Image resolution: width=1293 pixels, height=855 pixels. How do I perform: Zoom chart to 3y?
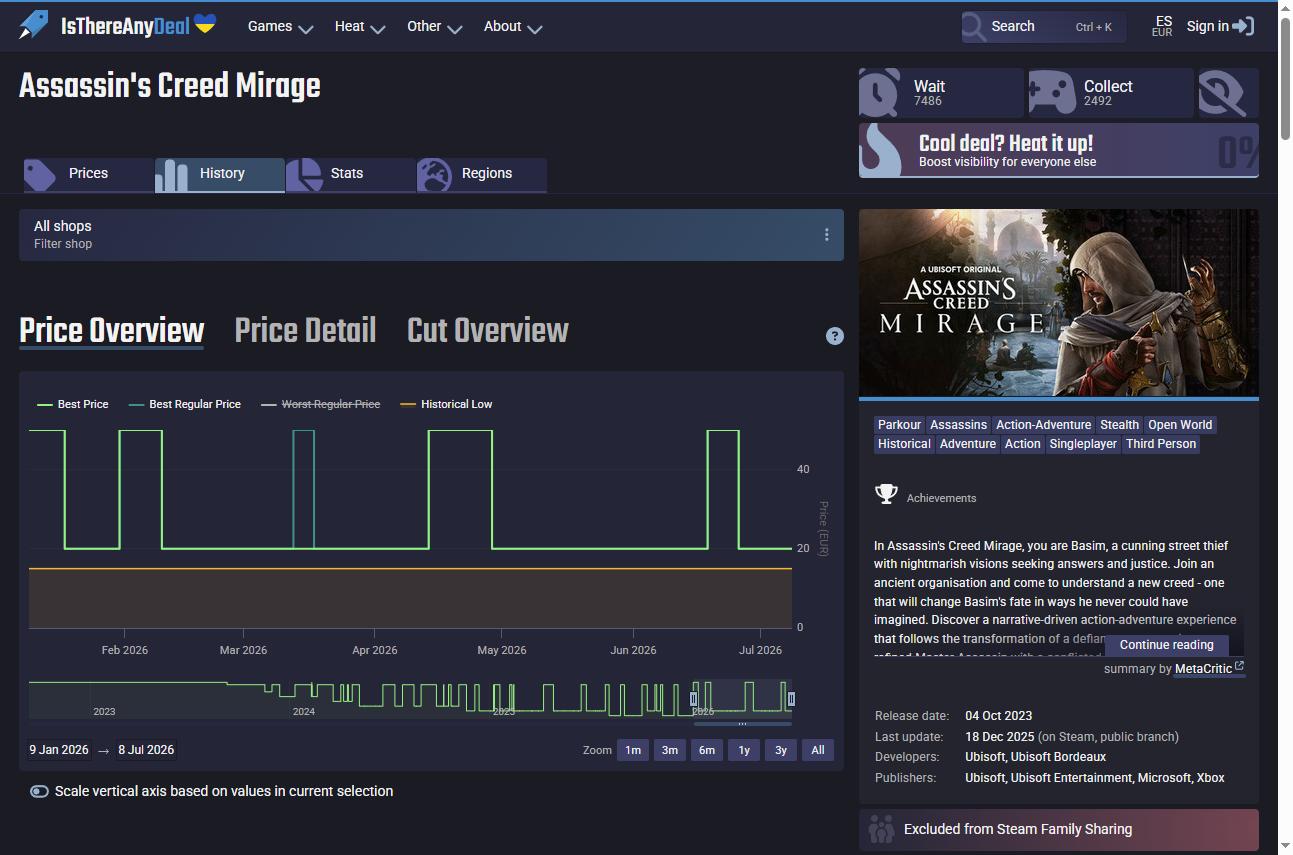[781, 750]
